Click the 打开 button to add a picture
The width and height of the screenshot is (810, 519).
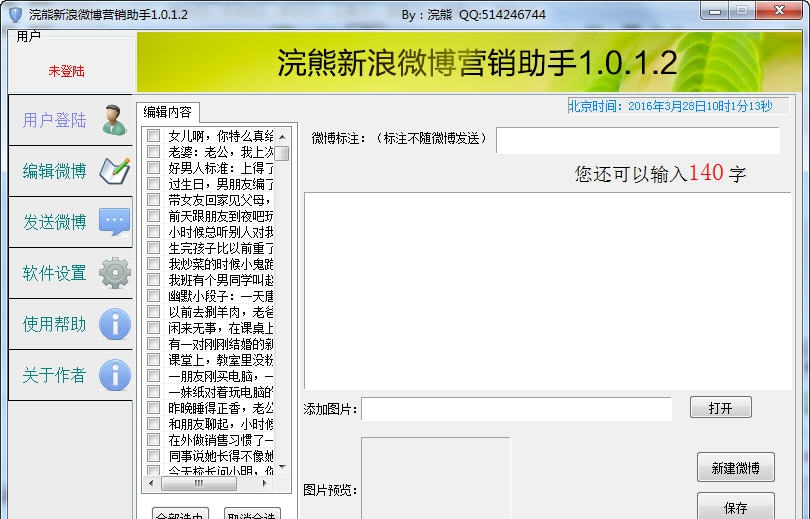click(721, 408)
